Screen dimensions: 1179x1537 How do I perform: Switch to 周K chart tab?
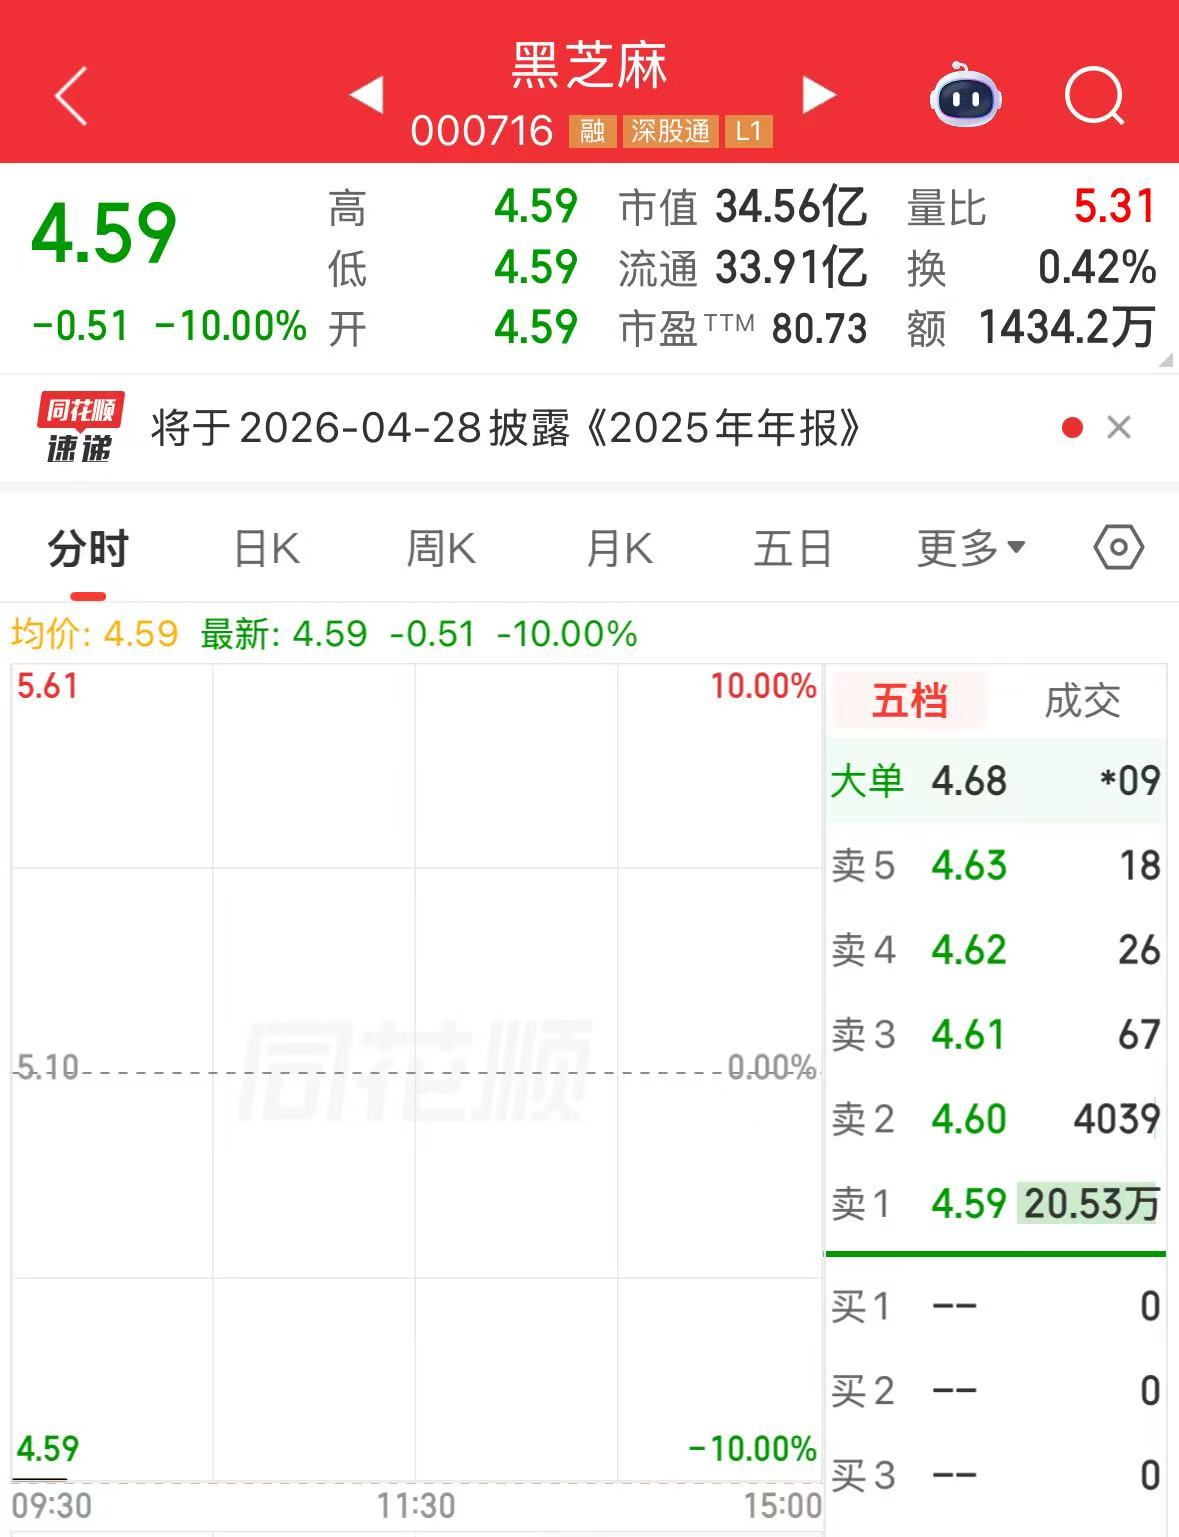441,548
